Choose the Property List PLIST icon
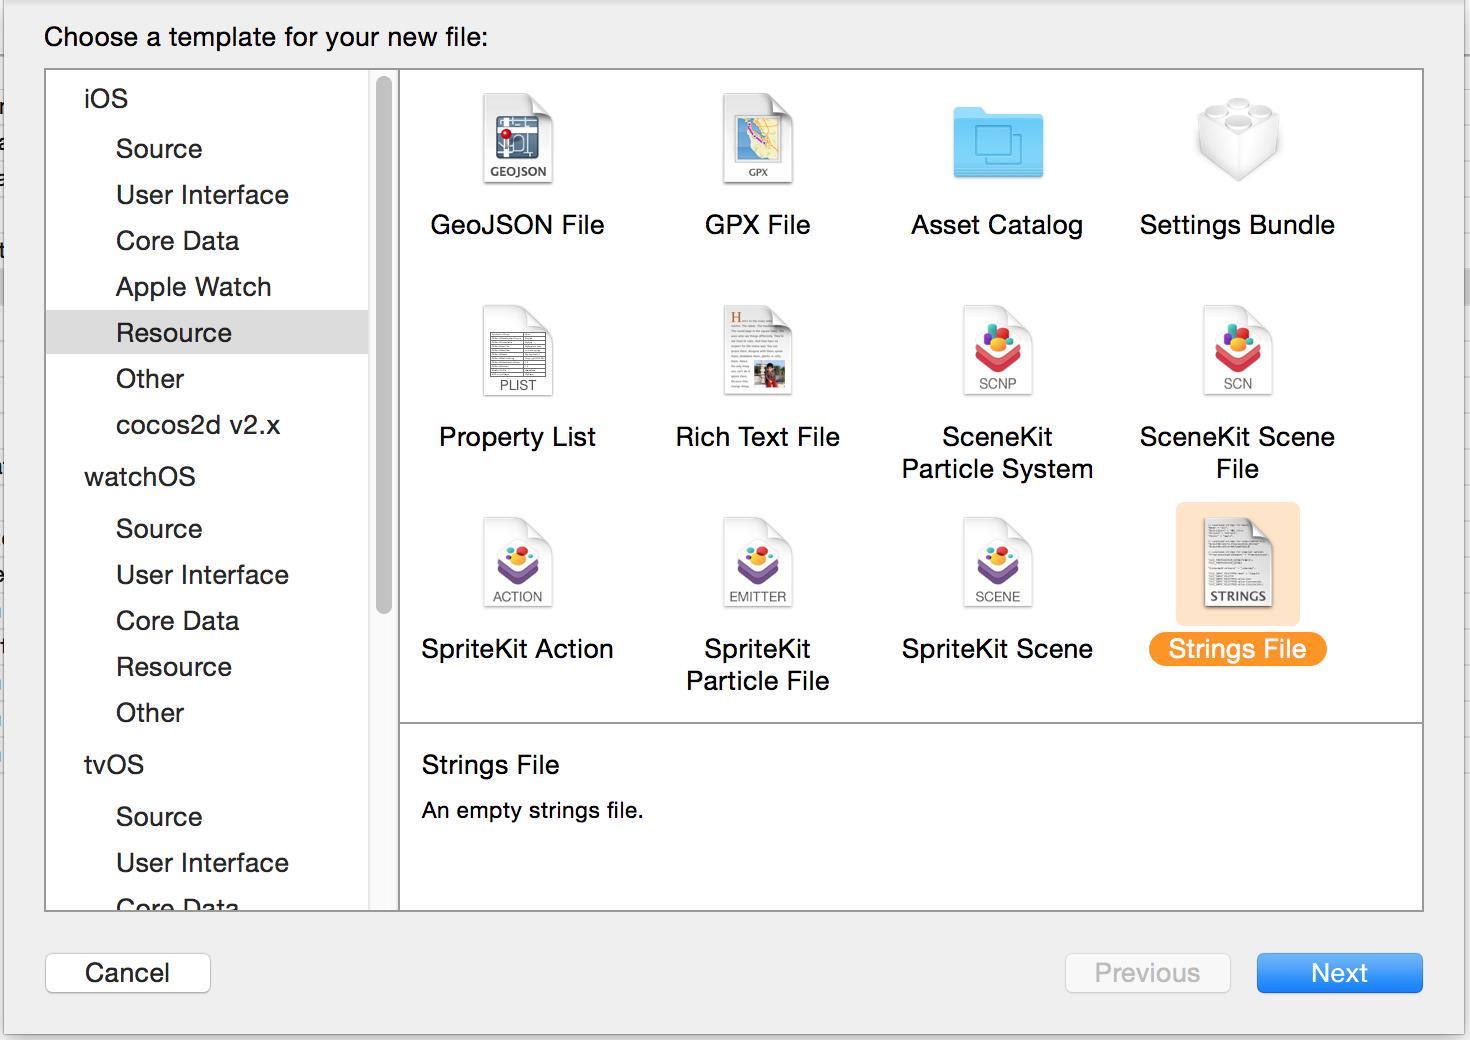Viewport: 1470px width, 1040px height. pyautogui.click(x=518, y=351)
